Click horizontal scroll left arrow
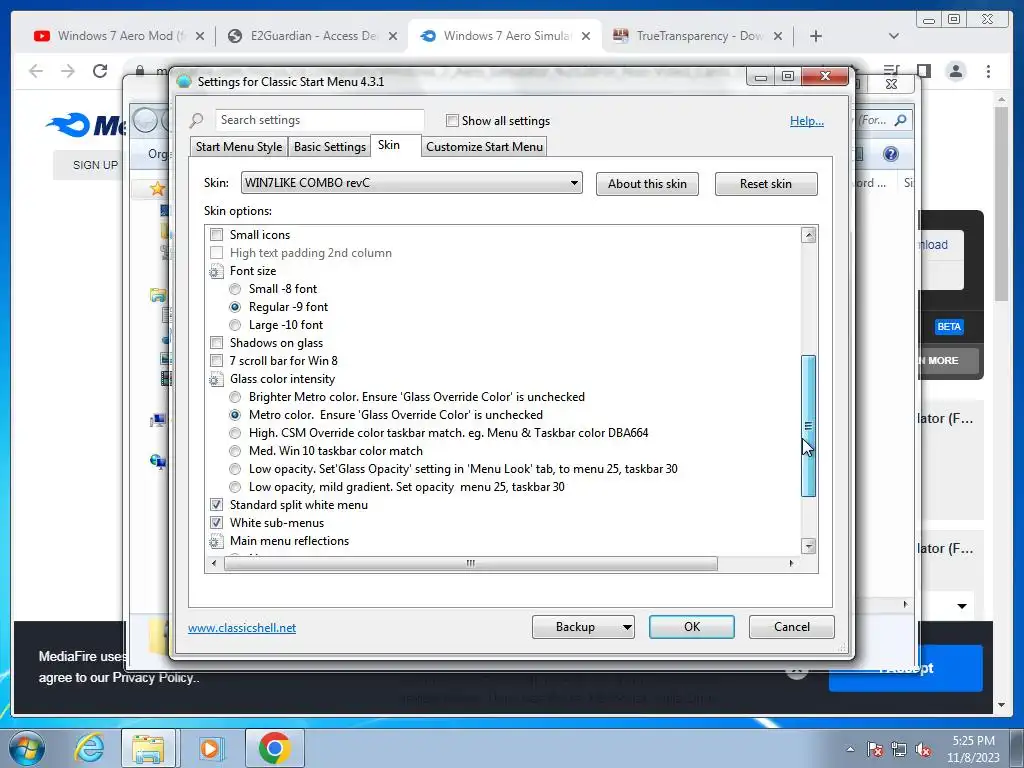 (214, 563)
